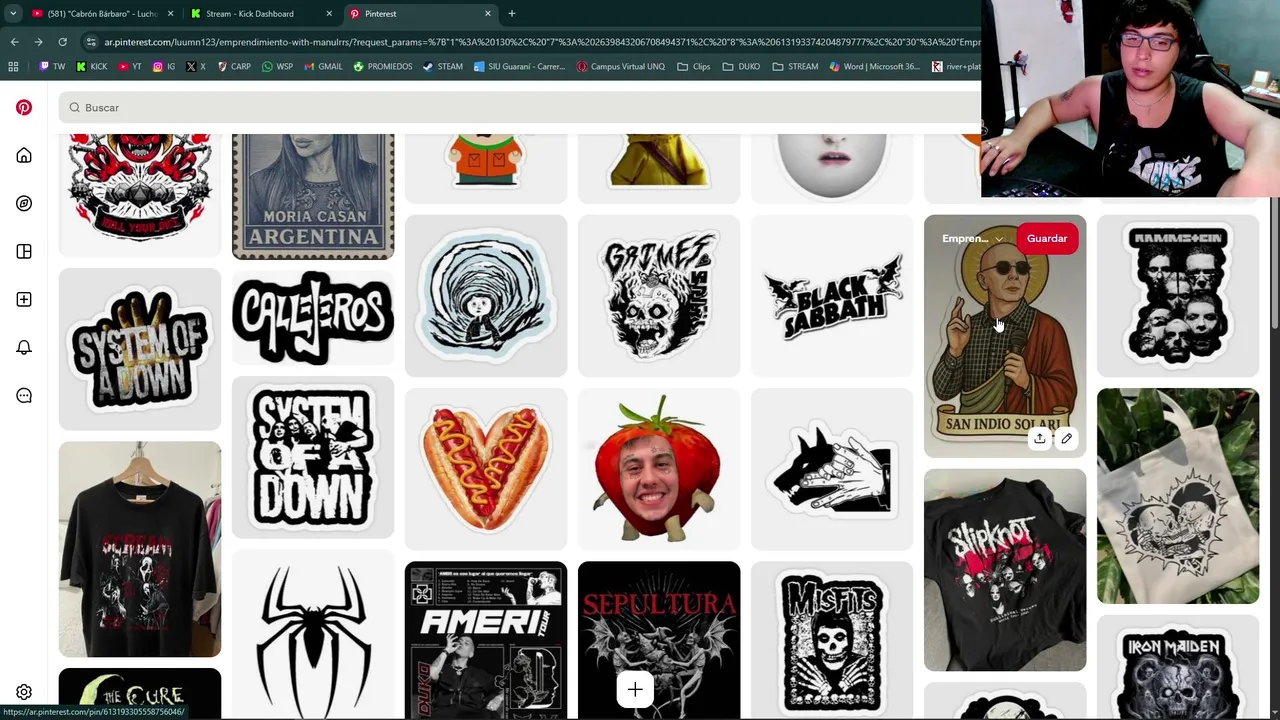Open the black-and-white System of a Down pin
Image resolution: width=1280 pixels, height=720 pixels.
(x=313, y=457)
